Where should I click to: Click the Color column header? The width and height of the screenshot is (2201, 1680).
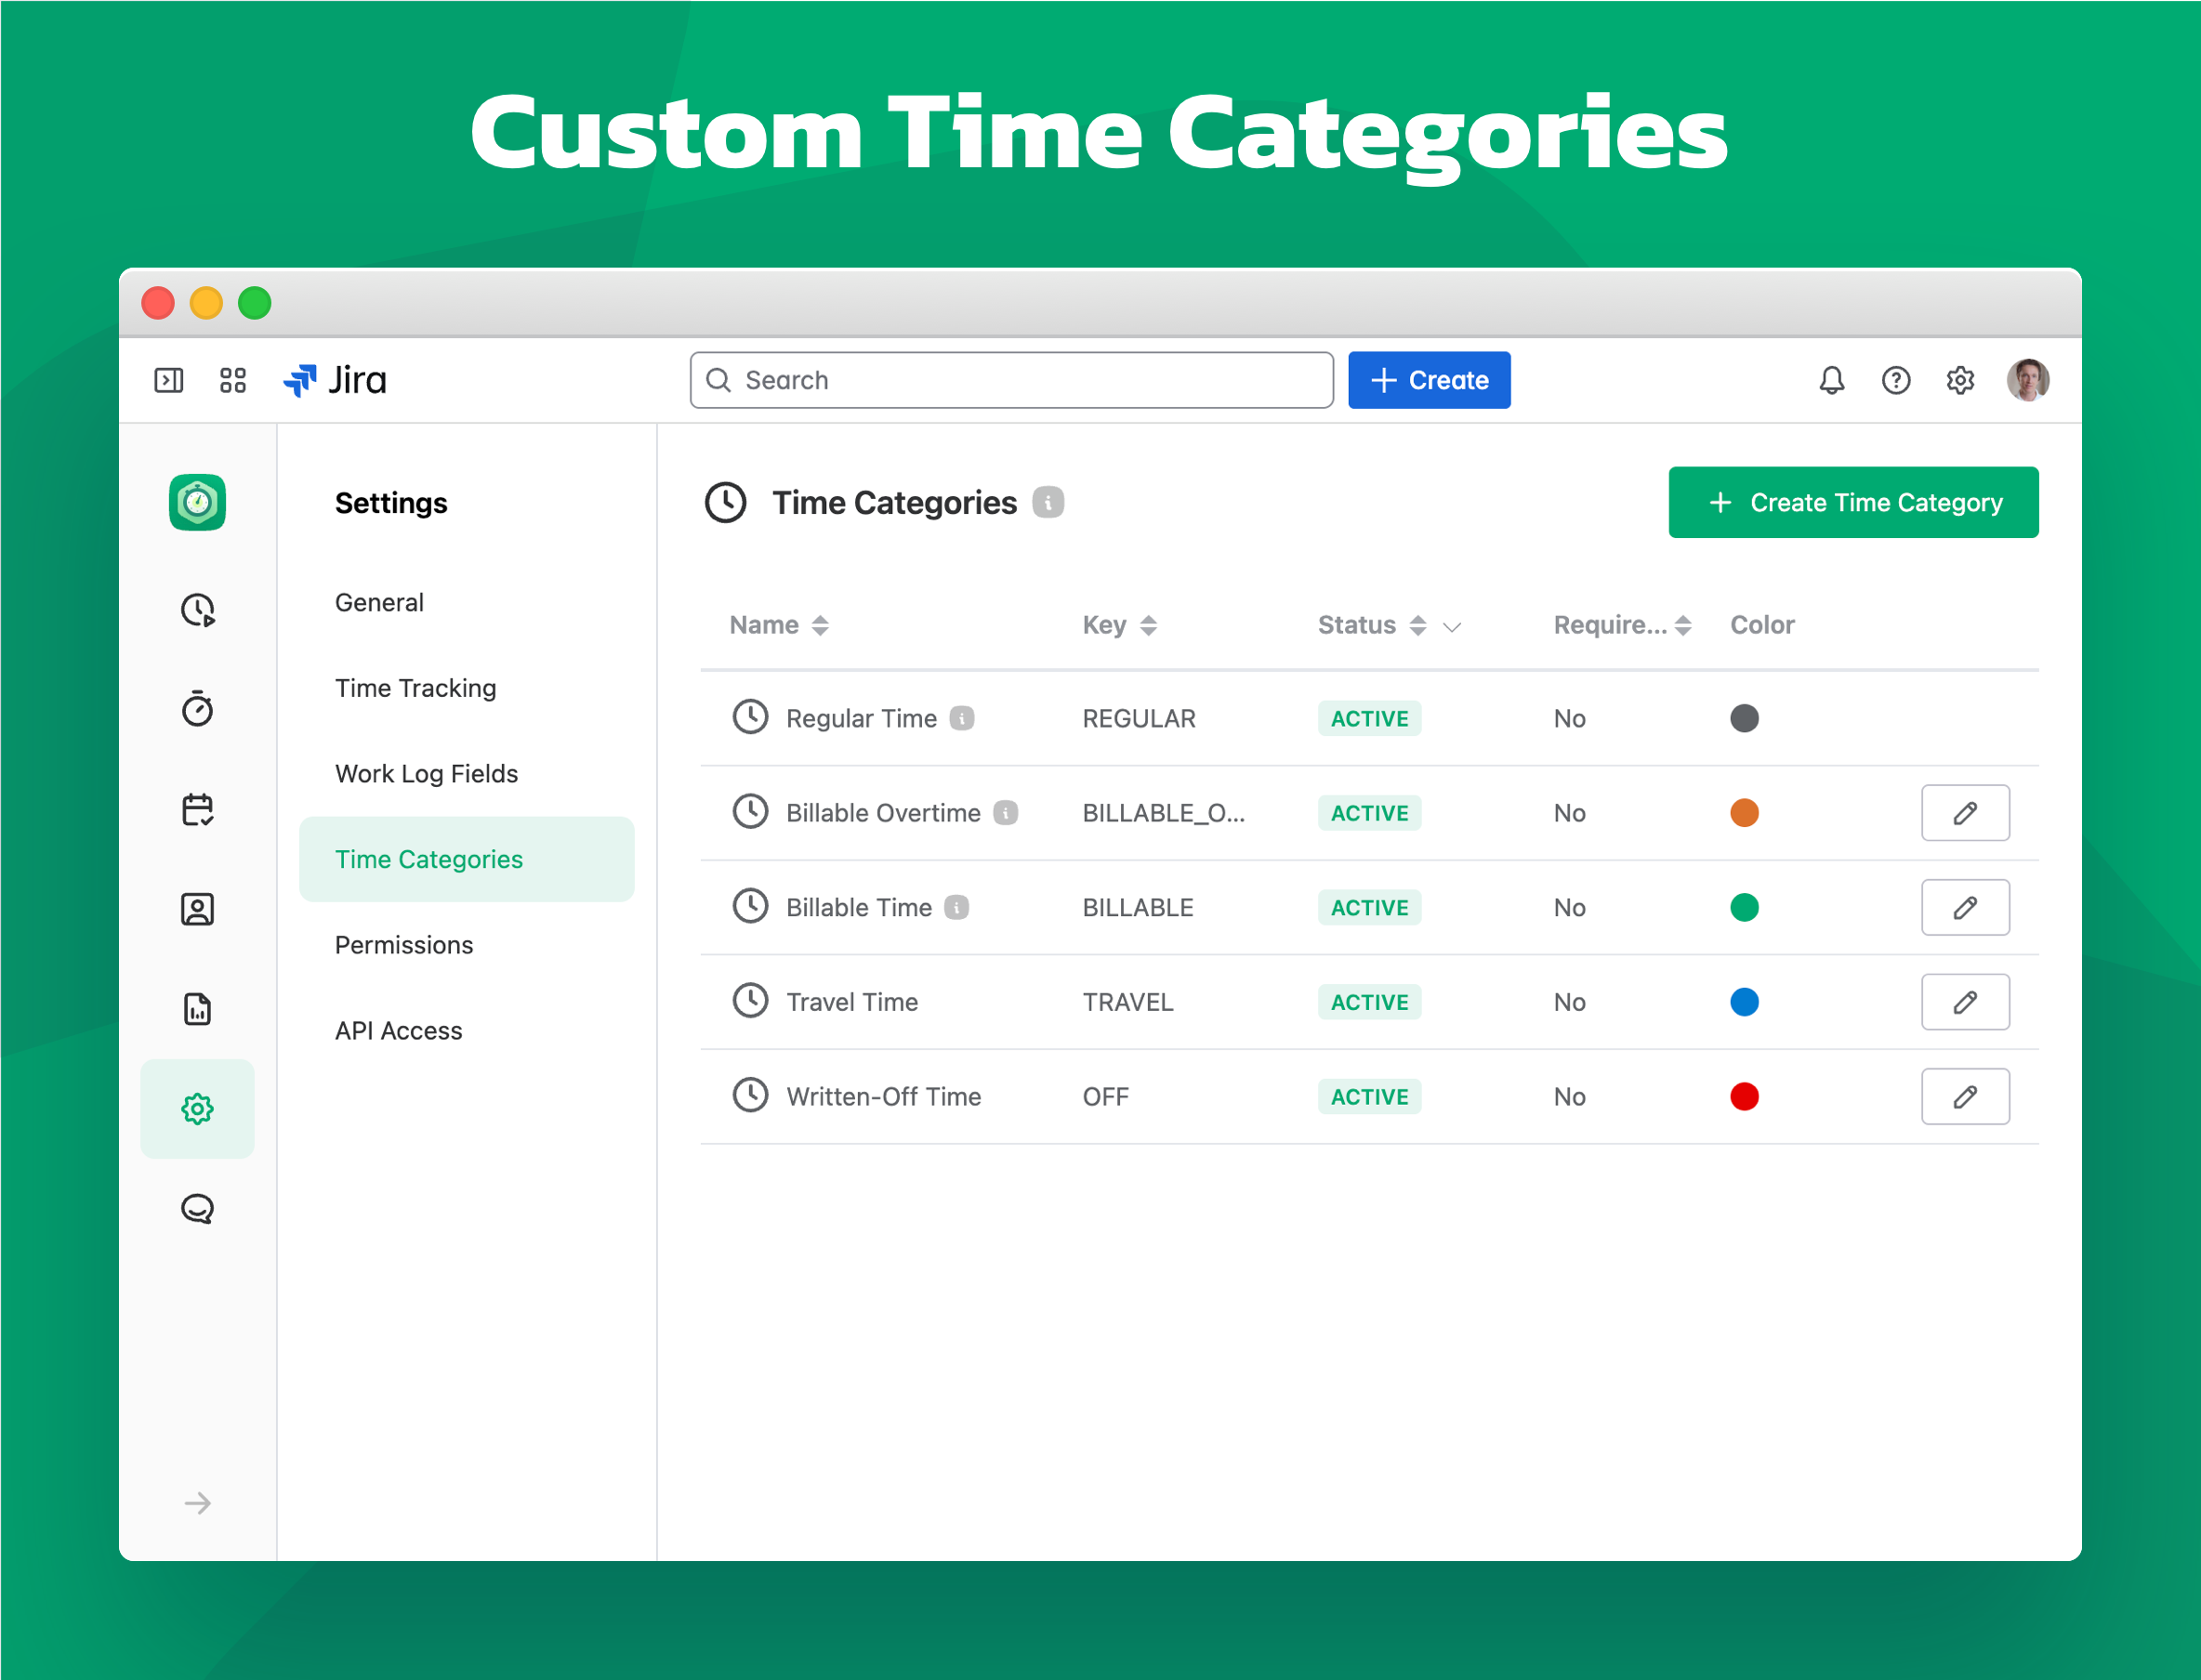(1762, 625)
